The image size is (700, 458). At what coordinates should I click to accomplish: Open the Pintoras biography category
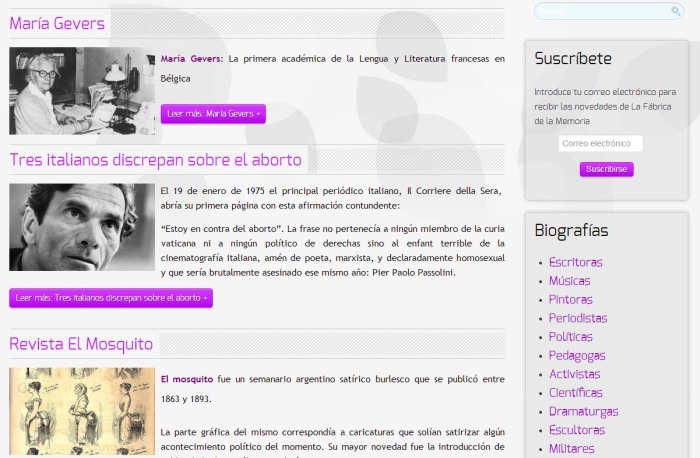571,300
